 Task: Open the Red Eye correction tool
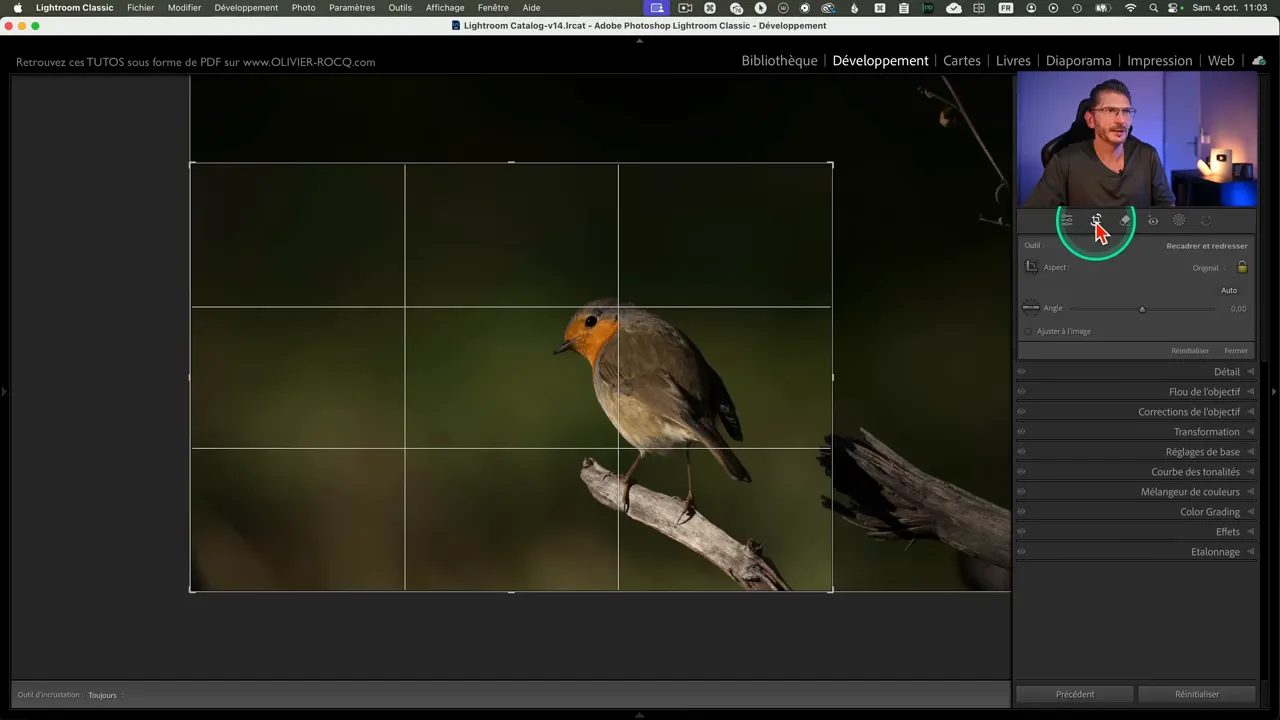pos(1153,220)
